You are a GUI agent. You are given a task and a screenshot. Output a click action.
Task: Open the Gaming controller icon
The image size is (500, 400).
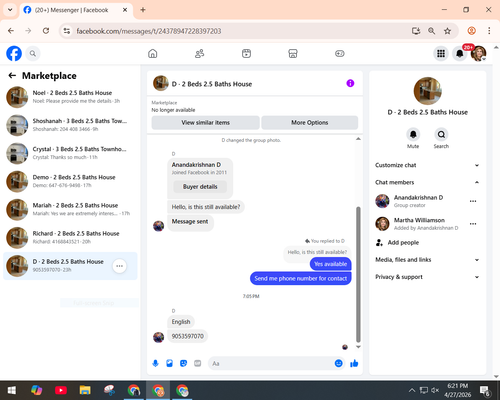coord(340,53)
